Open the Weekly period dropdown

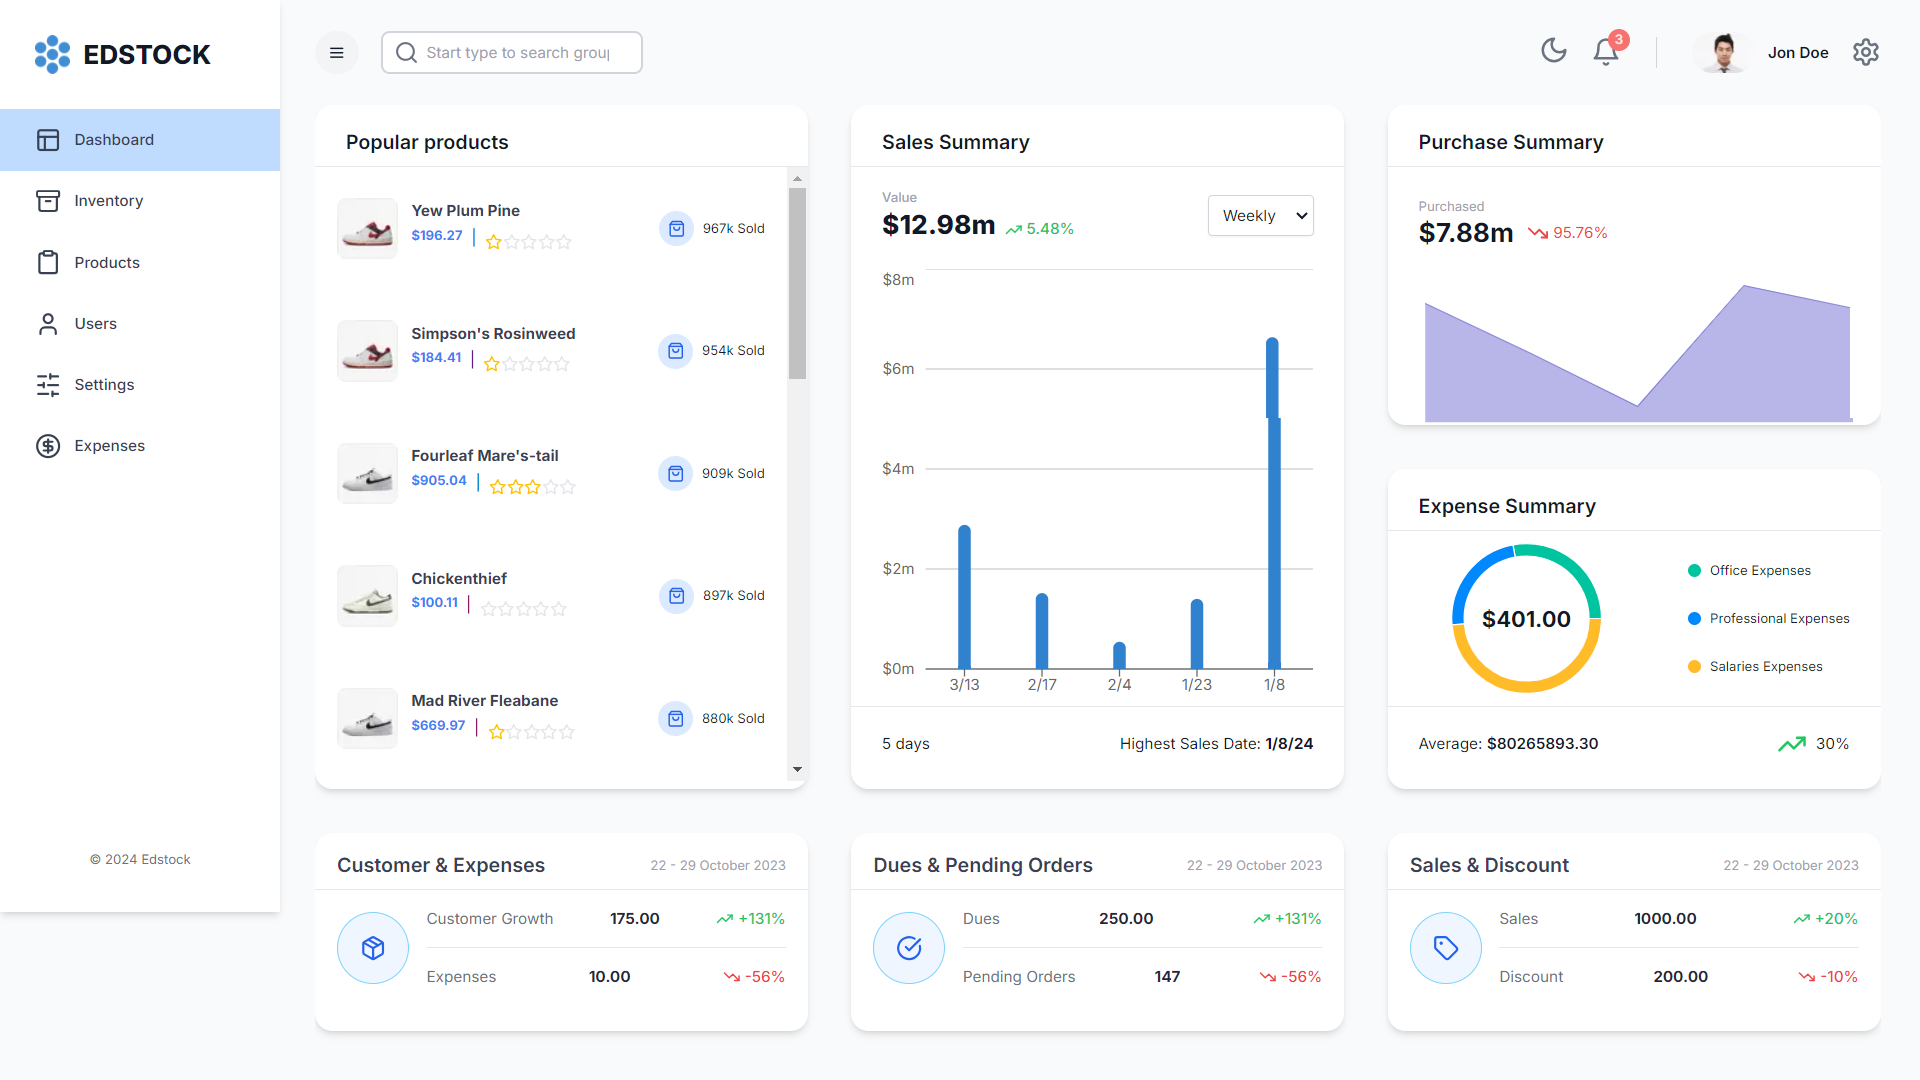coord(1260,216)
